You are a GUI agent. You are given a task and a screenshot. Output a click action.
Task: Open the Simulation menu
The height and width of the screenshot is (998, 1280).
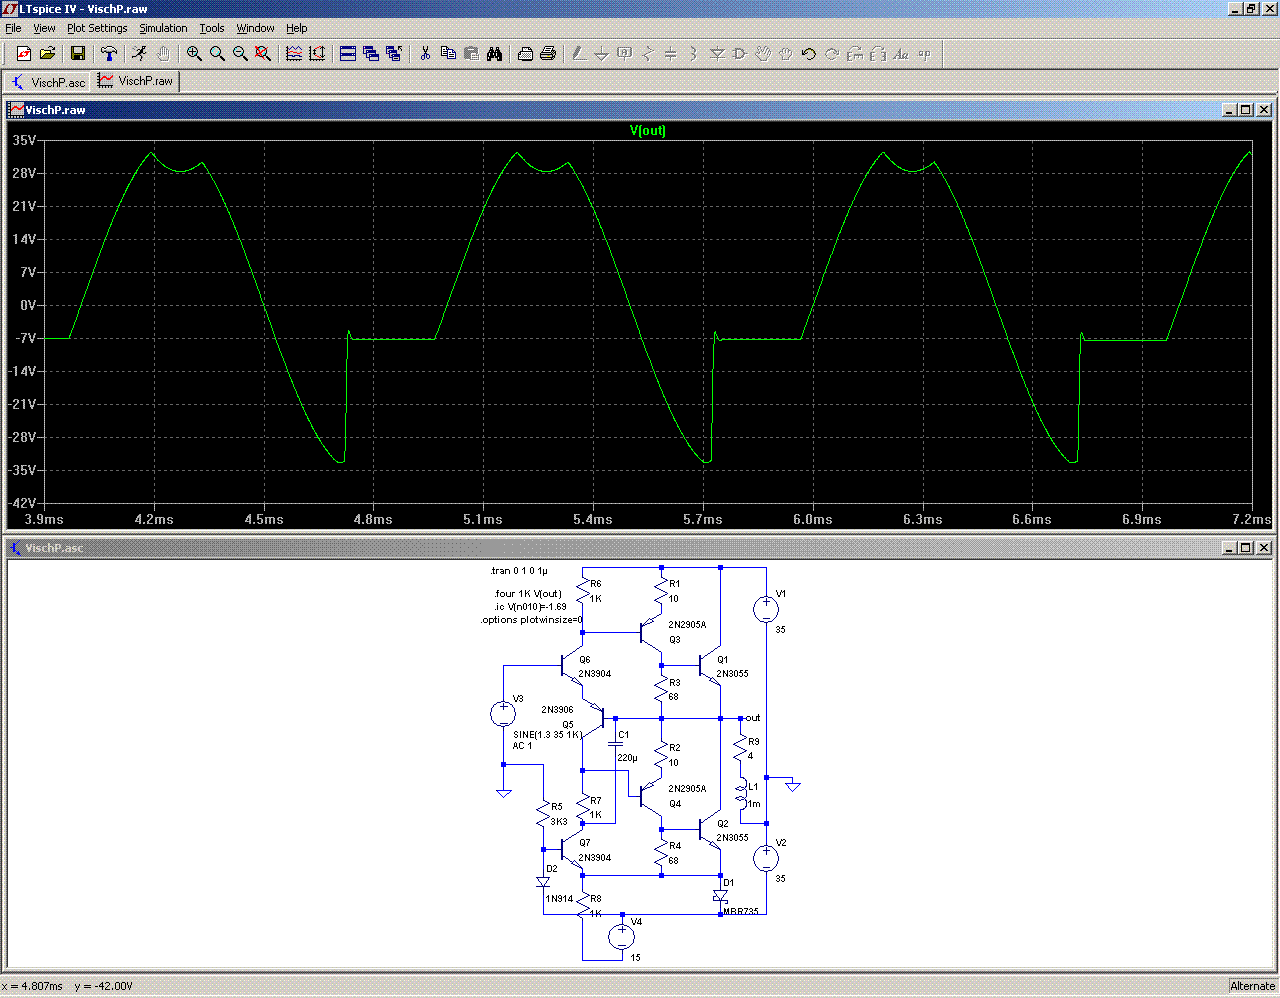pos(163,28)
